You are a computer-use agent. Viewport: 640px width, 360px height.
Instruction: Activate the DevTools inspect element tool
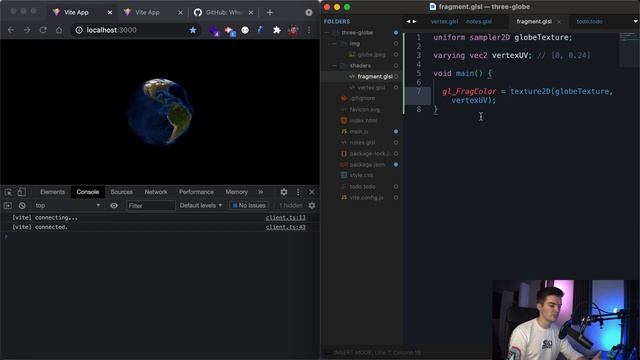[x=8, y=192]
